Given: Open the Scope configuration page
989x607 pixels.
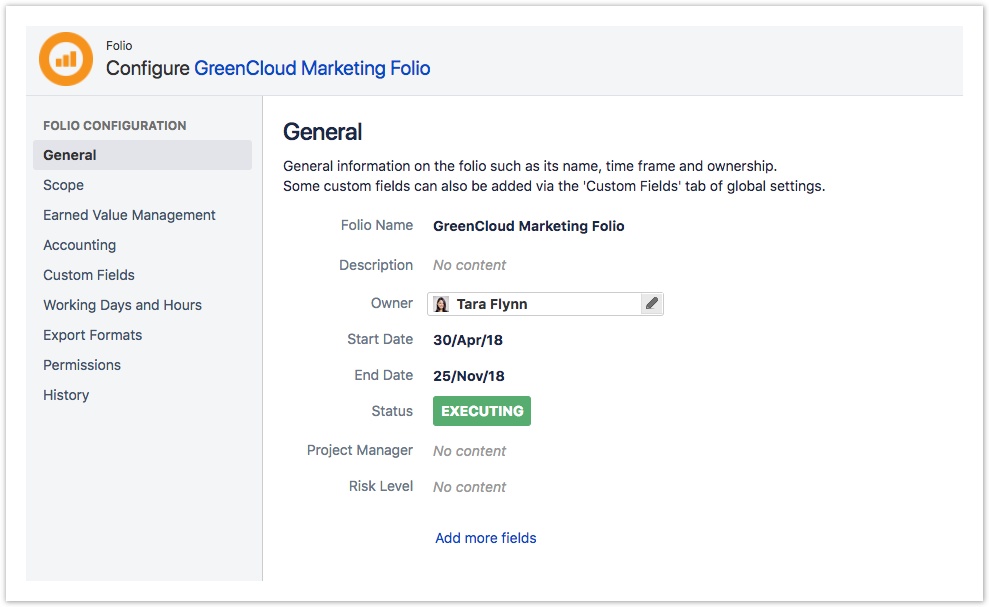Looking at the screenshot, I should point(63,185).
